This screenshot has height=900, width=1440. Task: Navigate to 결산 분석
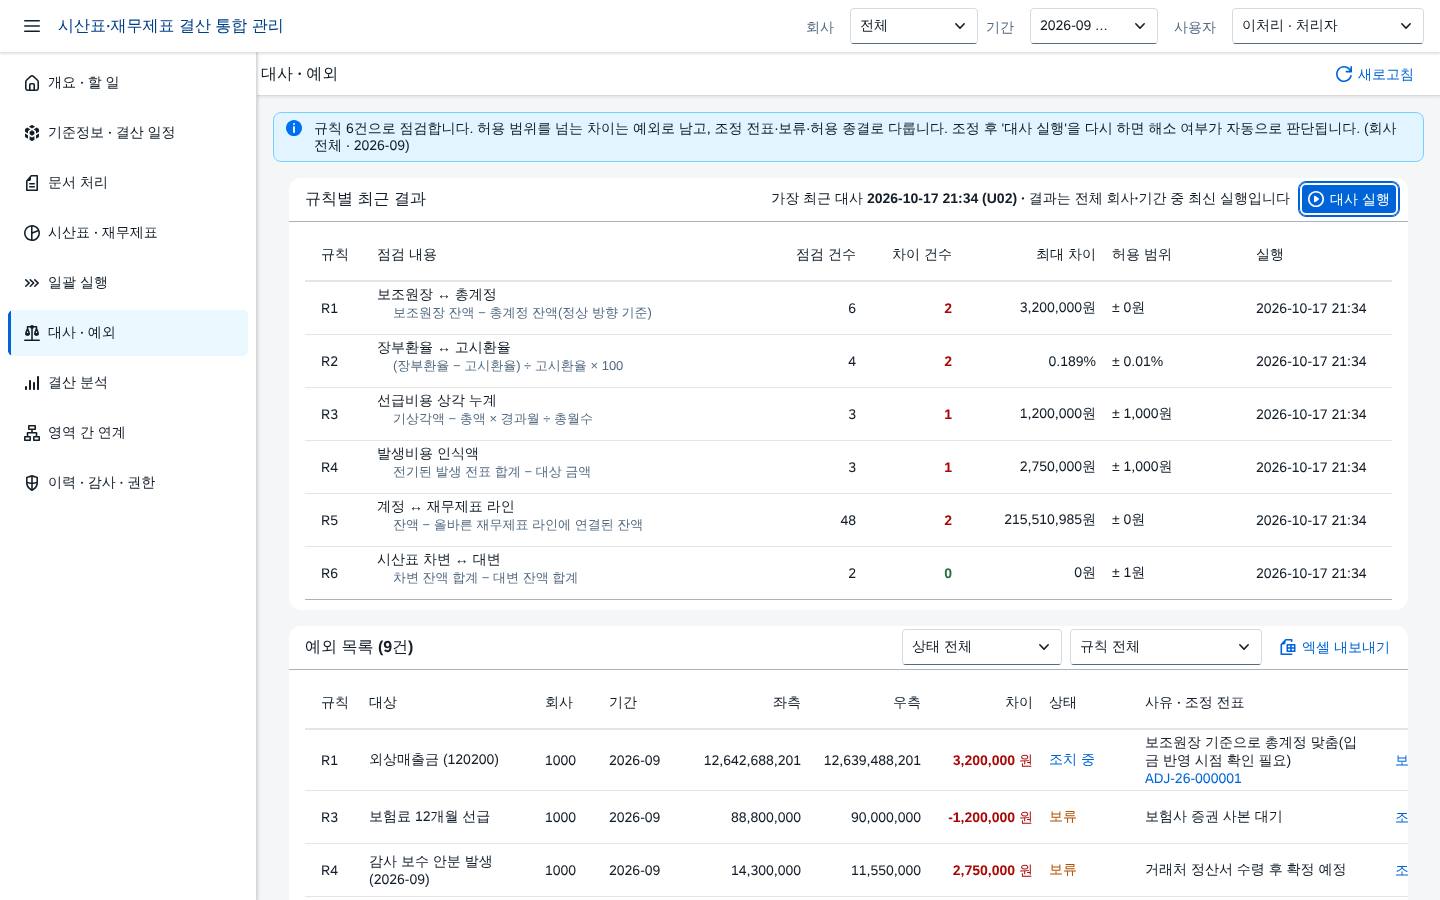point(128,383)
